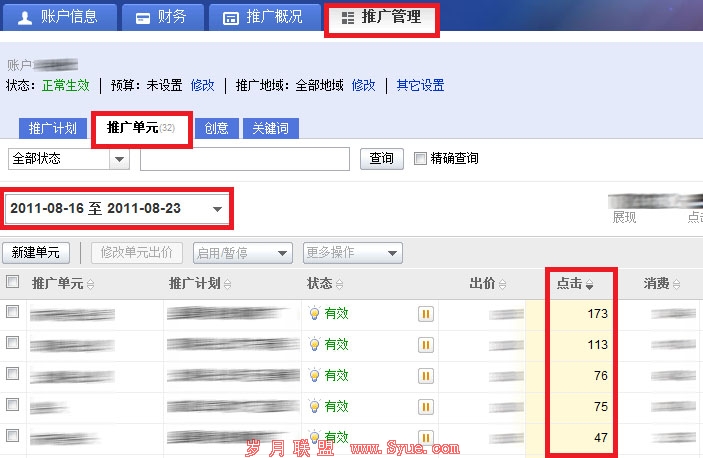Screen dimensions: 703x458
Task: Click the search text input field
Action: 244,159
